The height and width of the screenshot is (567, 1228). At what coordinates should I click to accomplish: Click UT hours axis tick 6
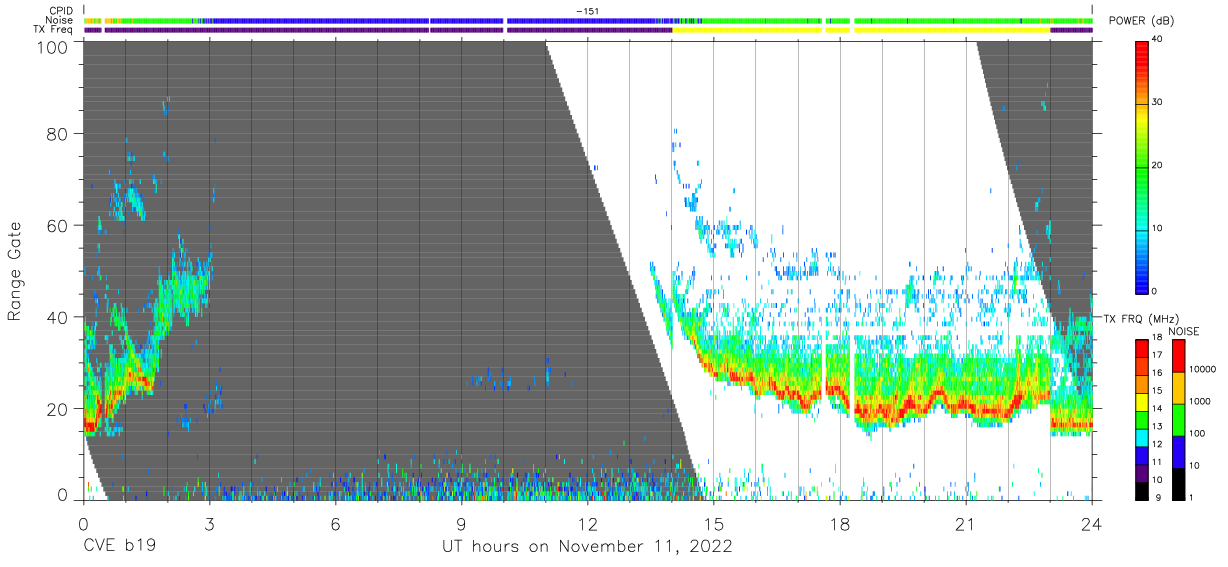pos(335,523)
